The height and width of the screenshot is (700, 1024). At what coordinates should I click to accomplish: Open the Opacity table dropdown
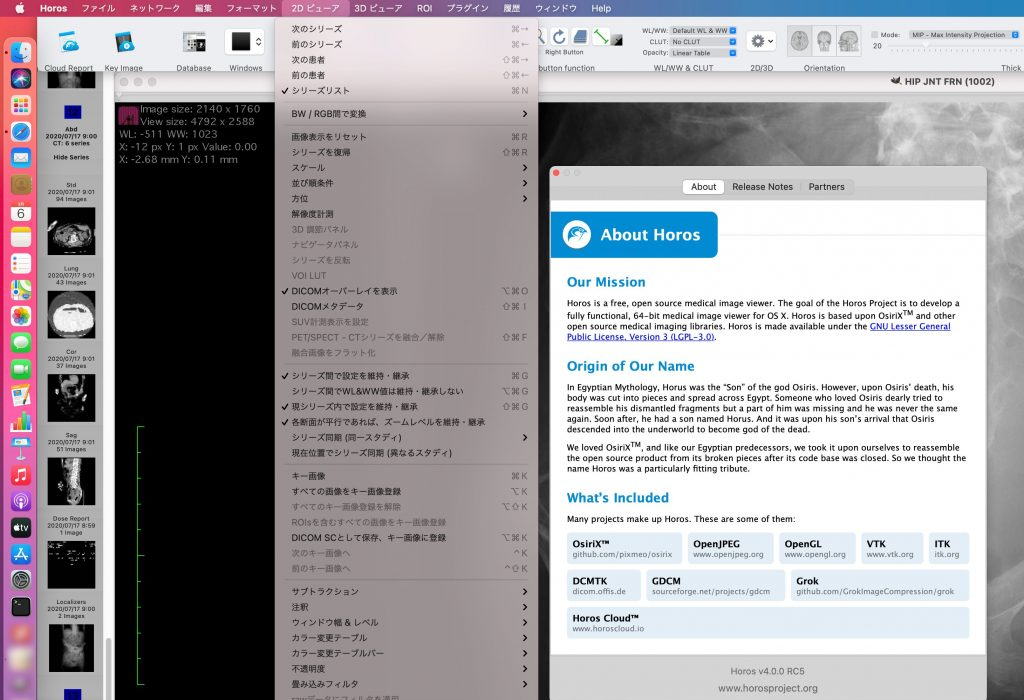coord(703,53)
